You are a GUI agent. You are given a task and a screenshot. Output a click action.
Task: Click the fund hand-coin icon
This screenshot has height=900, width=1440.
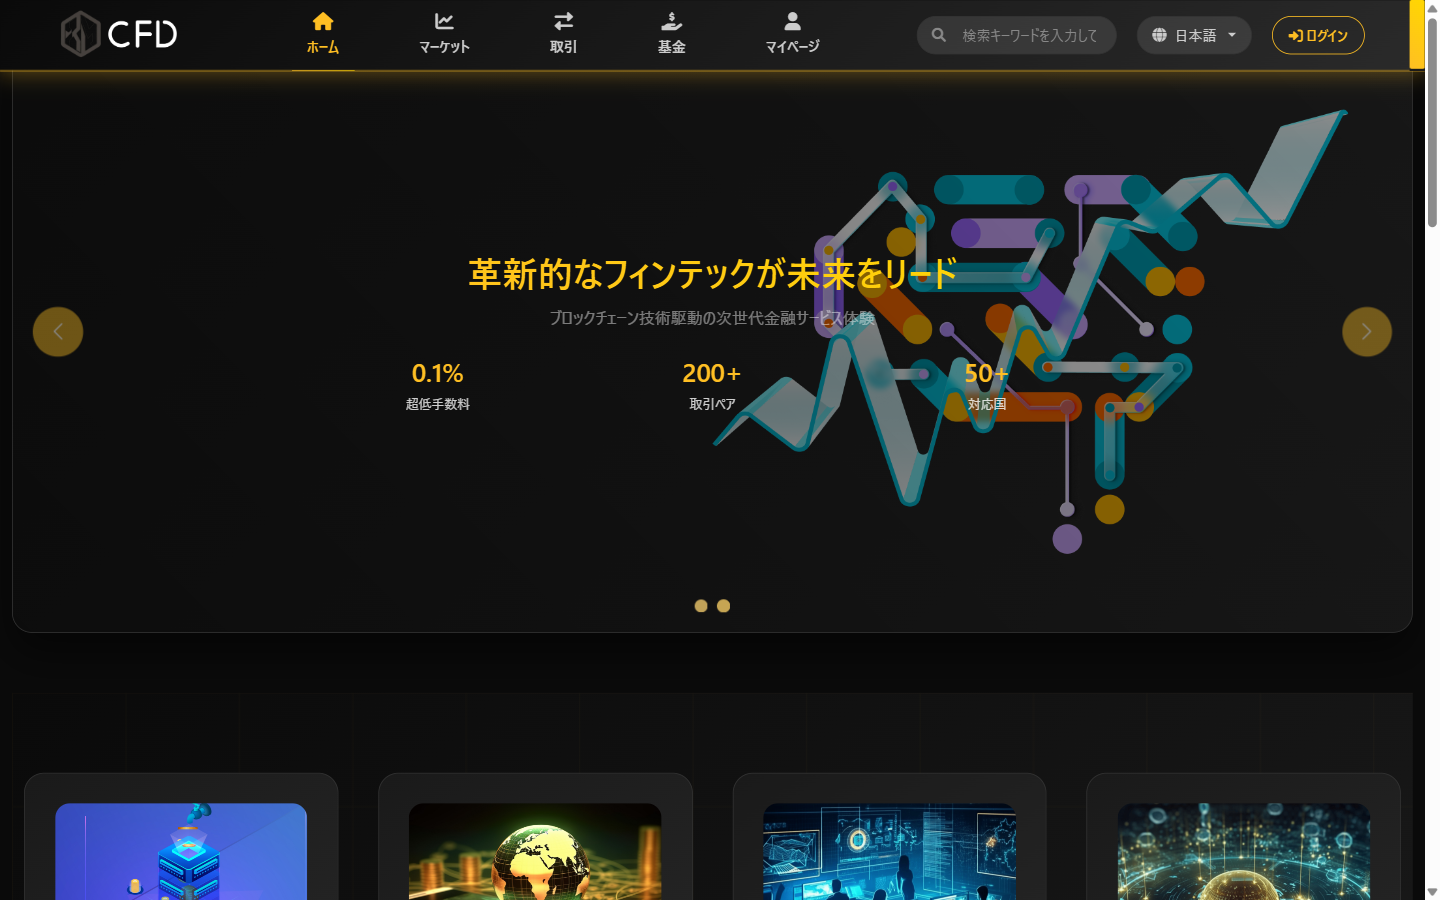tap(672, 21)
